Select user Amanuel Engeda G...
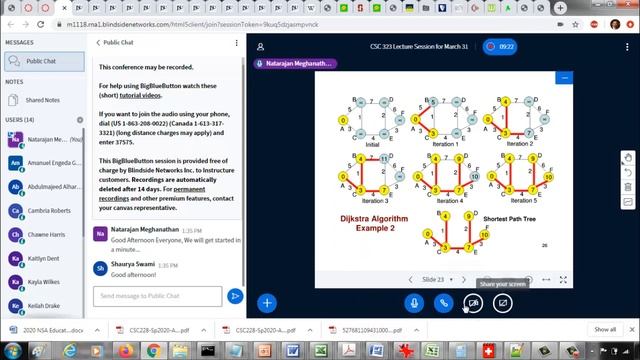The image size is (640, 360). click(x=44, y=163)
